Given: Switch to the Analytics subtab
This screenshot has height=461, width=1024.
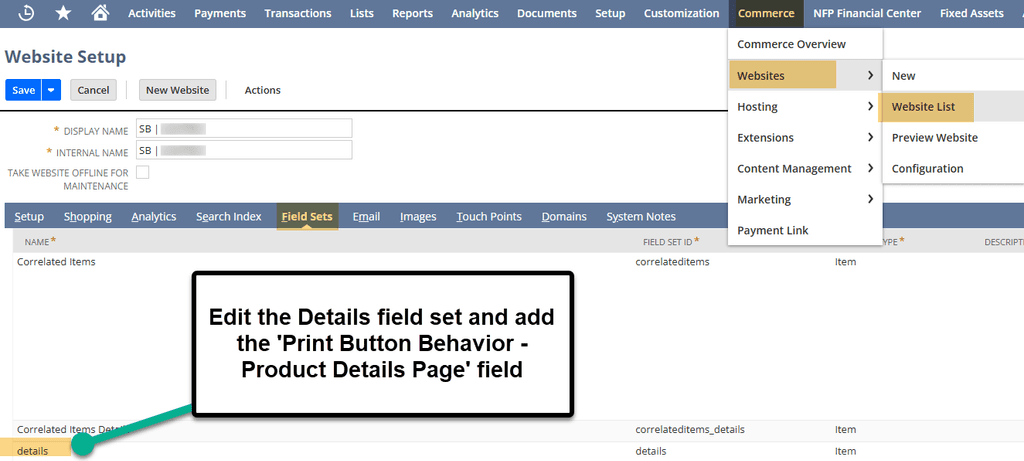Looking at the screenshot, I should (153, 216).
